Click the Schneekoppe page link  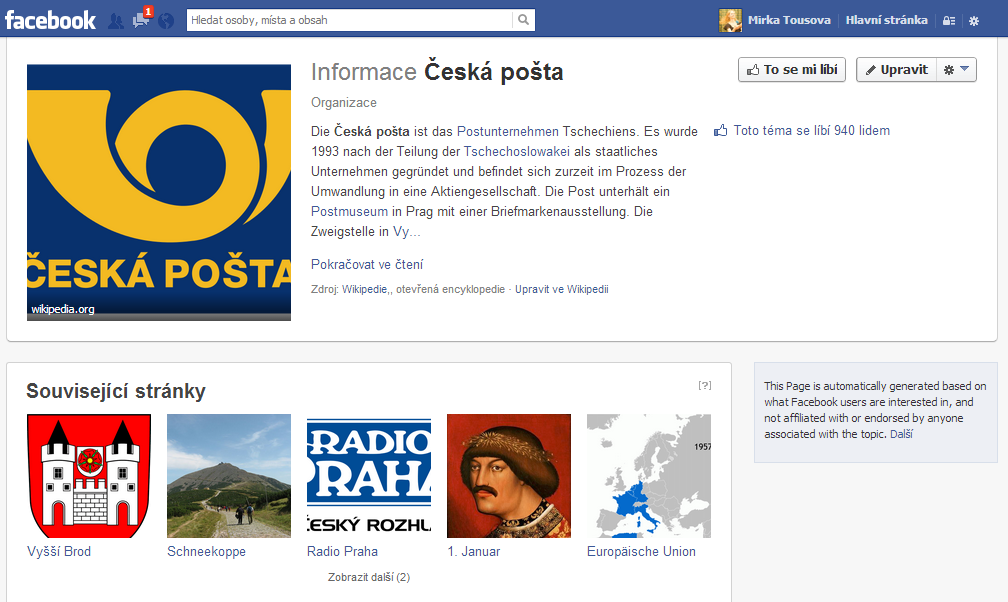coord(206,551)
